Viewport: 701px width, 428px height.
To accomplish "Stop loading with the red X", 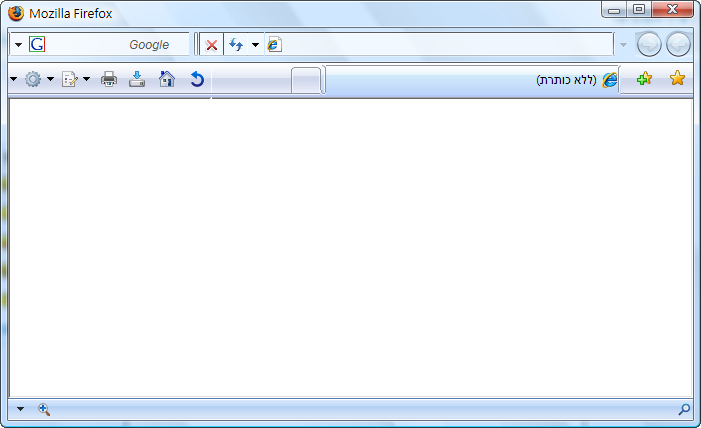I will coord(211,45).
